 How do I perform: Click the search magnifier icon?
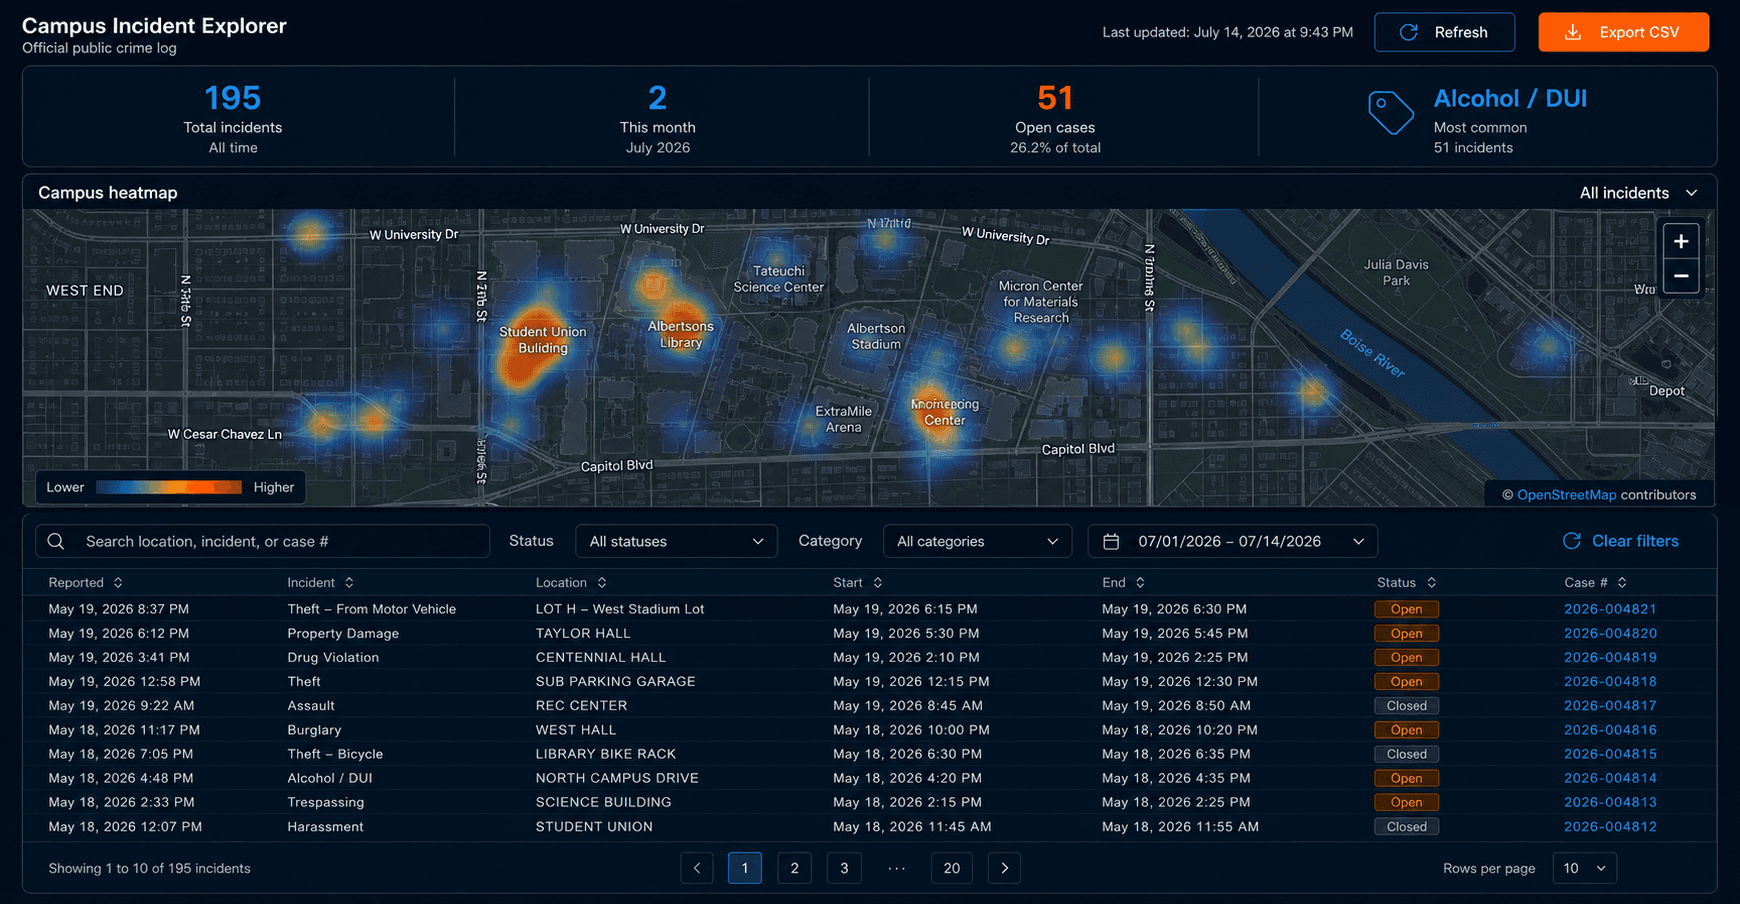coord(56,541)
